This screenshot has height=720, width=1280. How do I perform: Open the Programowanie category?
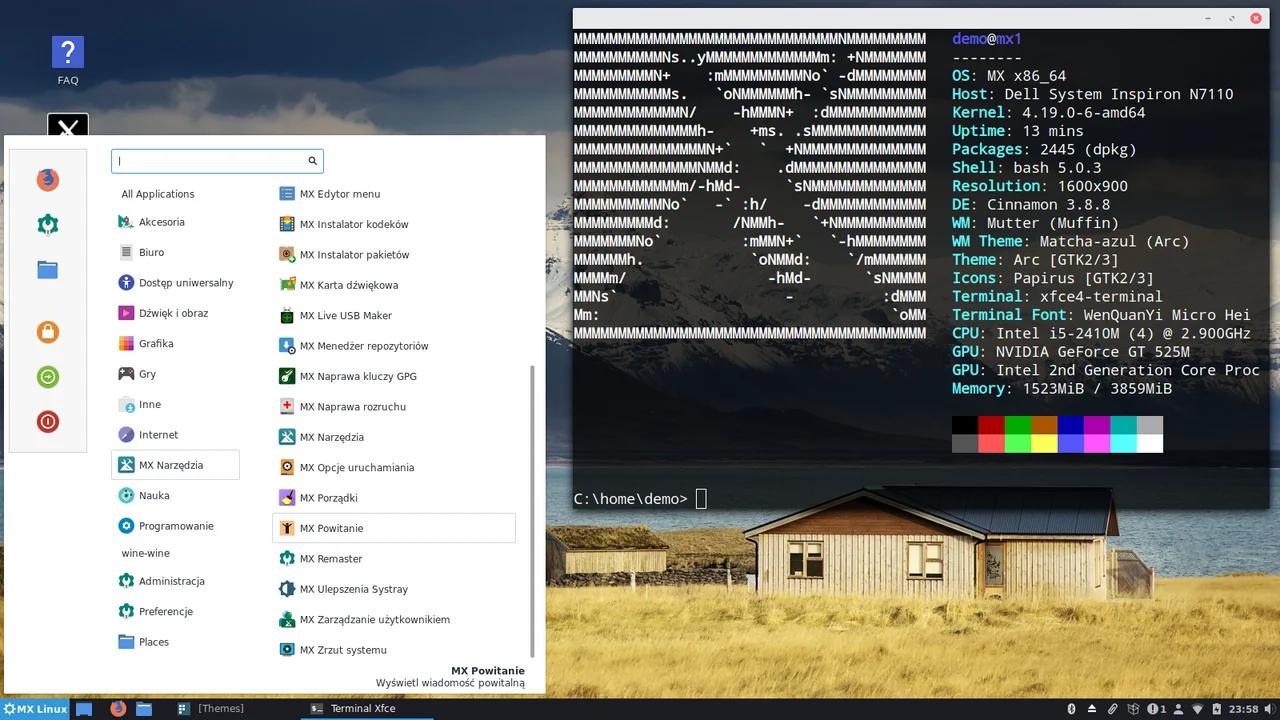point(175,526)
